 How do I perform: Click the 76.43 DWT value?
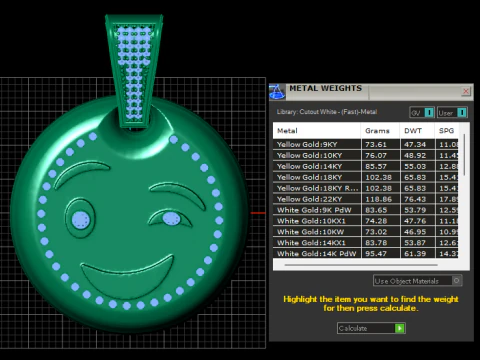pyautogui.click(x=415, y=199)
